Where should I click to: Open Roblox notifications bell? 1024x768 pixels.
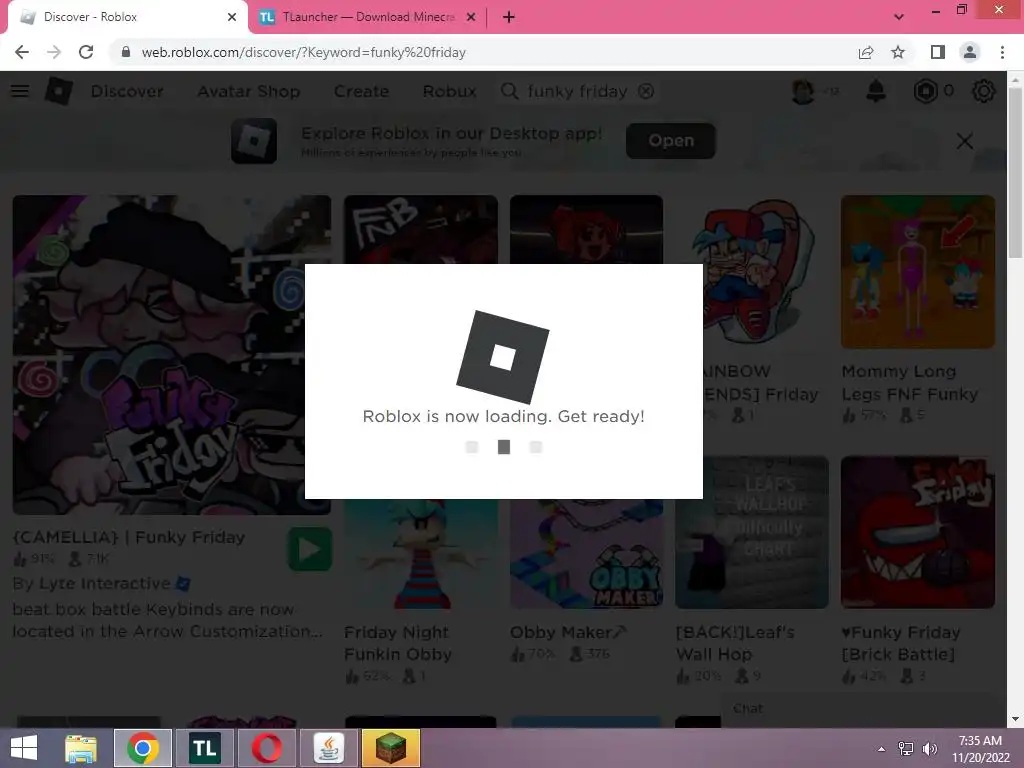876,91
